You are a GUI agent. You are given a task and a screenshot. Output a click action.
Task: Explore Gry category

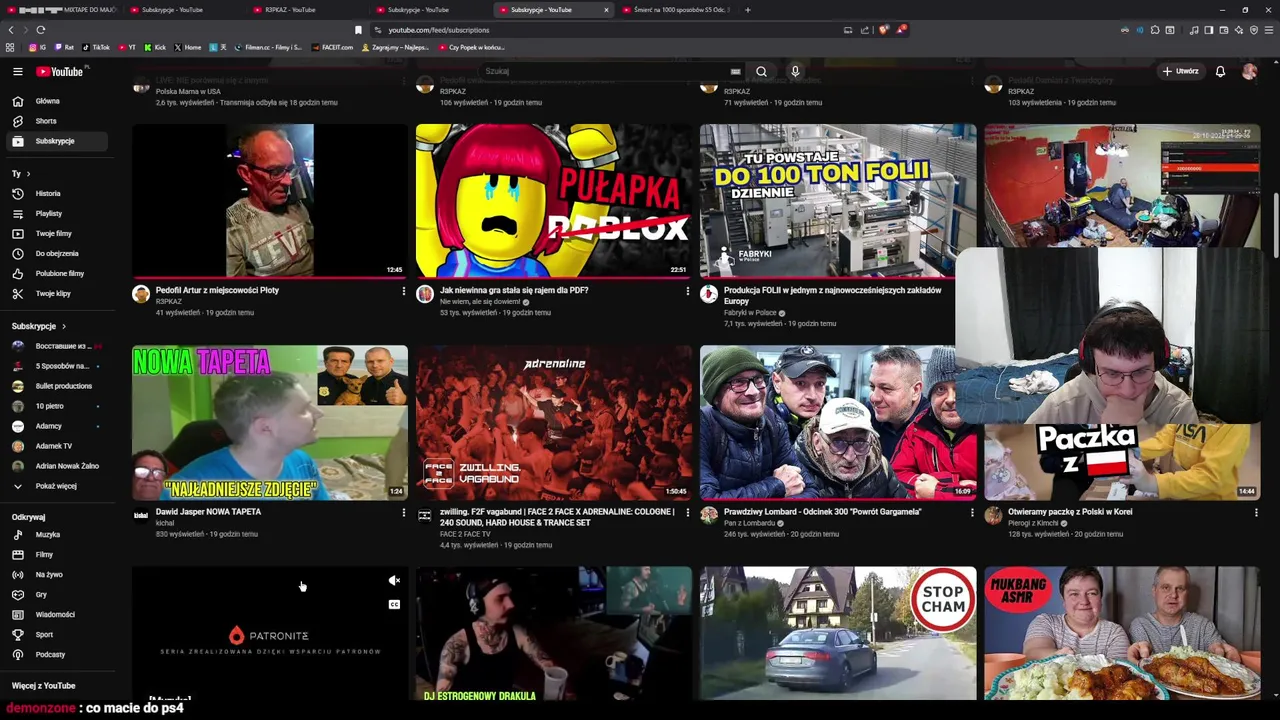[x=55, y=594]
